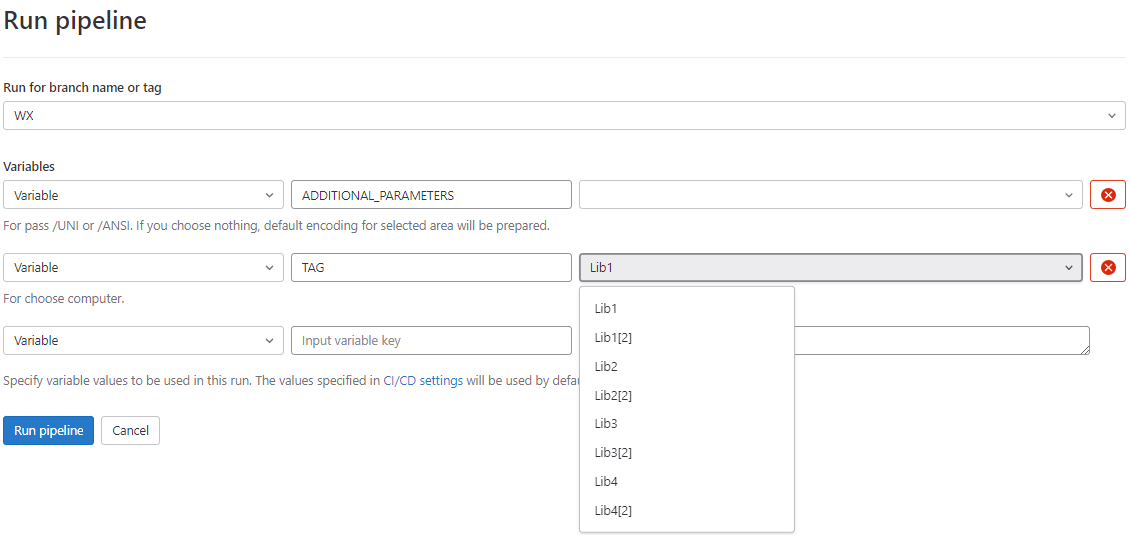Choose Lib3 in the dropdown menu

click(606, 424)
